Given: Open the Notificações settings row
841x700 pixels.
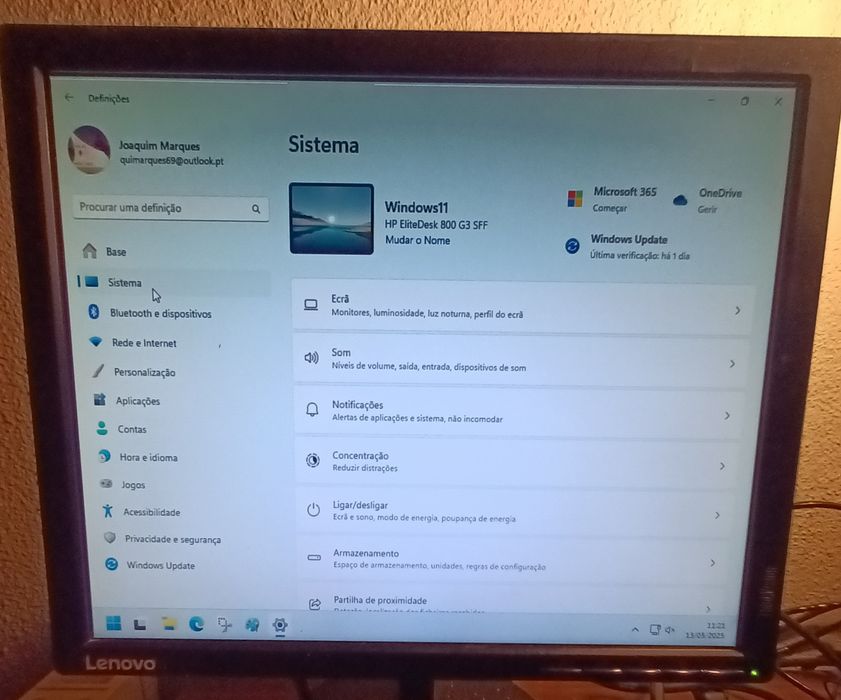Looking at the screenshot, I should pos(519,411).
